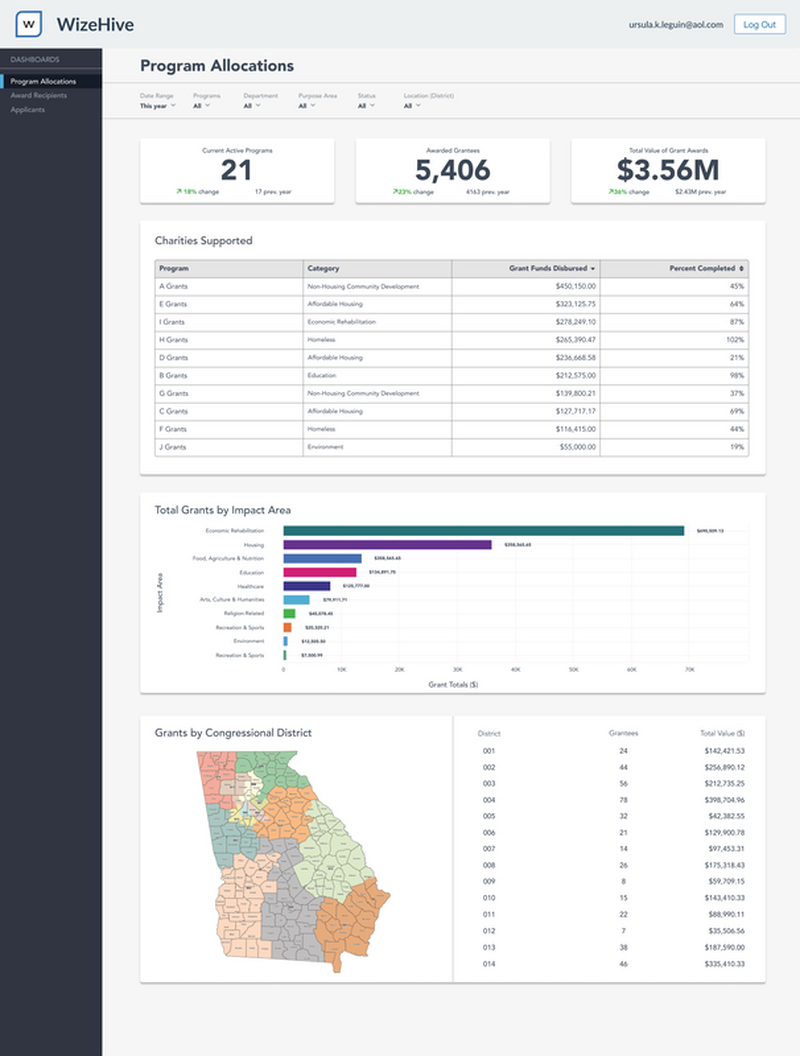Image resolution: width=800 pixels, height=1056 pixels.
Task: Click the Percent Completed sort arrows
Action: point(741,269)
